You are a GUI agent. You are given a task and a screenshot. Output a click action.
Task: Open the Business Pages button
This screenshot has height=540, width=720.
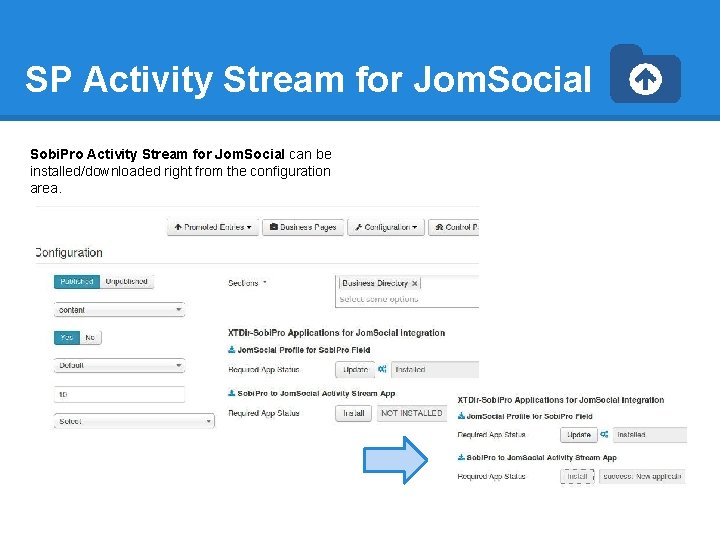[303, 227]
